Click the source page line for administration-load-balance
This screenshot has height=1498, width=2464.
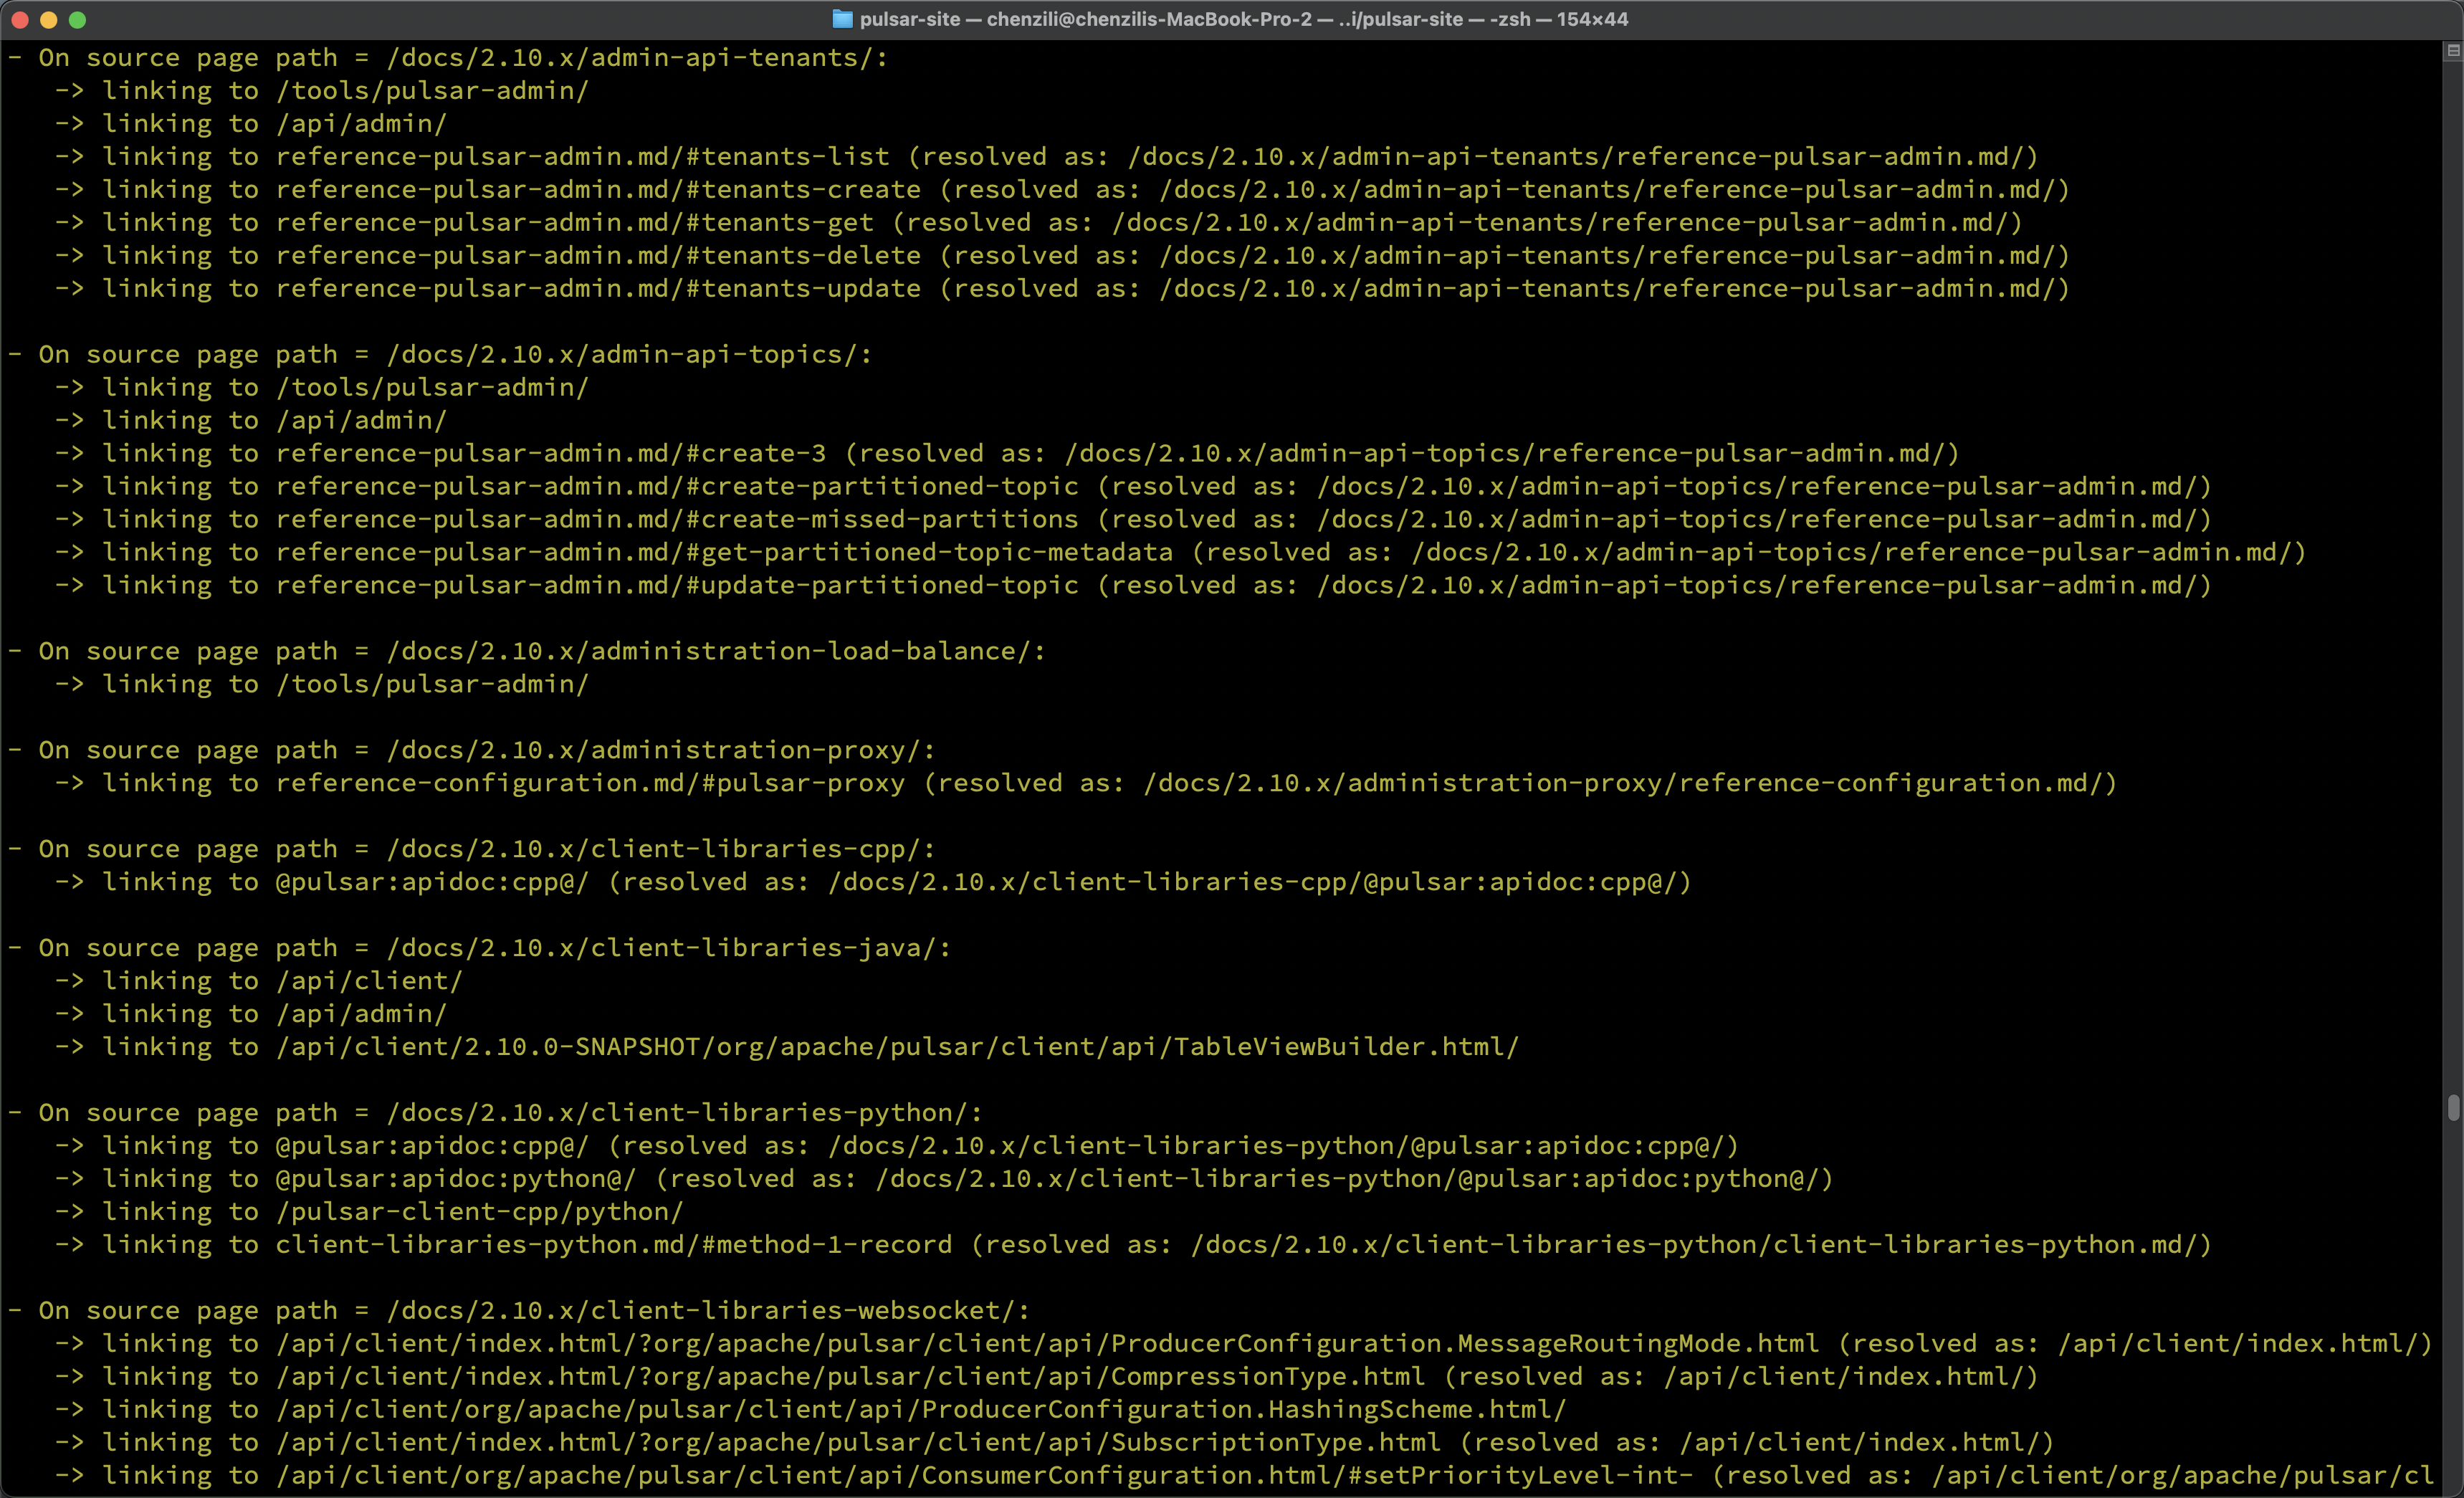pos(526,651)
